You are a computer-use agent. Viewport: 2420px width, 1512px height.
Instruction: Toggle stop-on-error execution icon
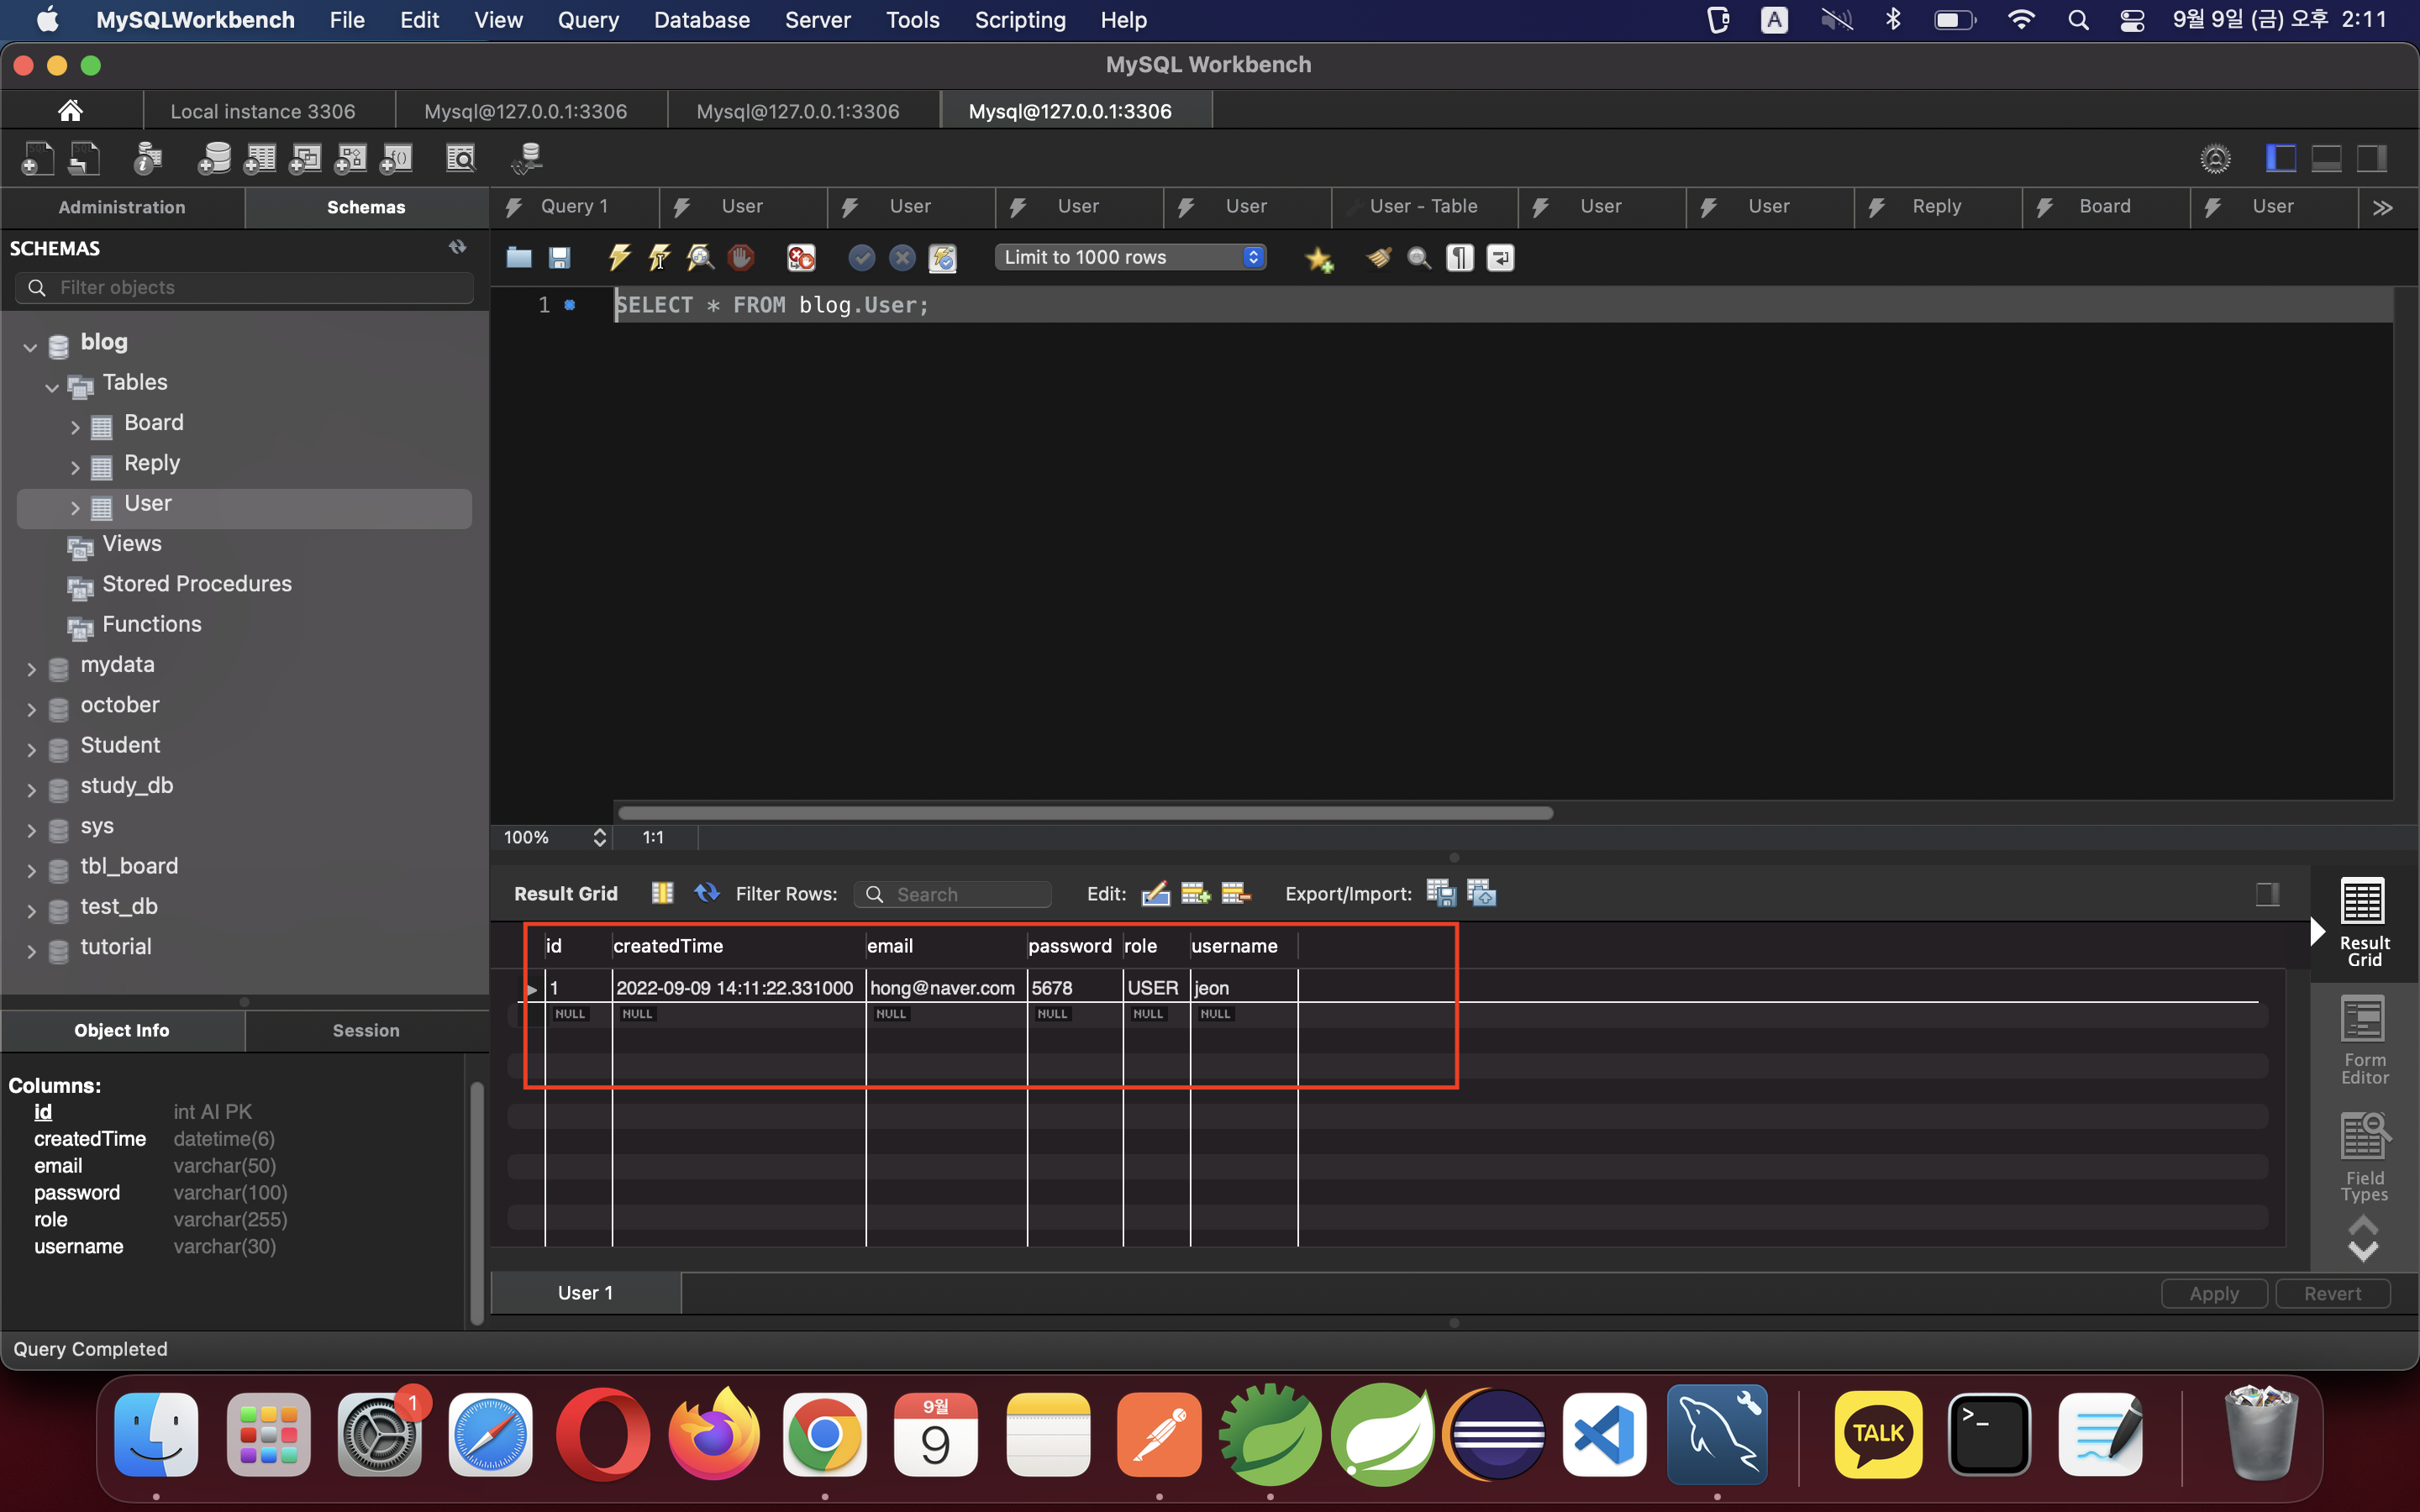coord(801,258)
